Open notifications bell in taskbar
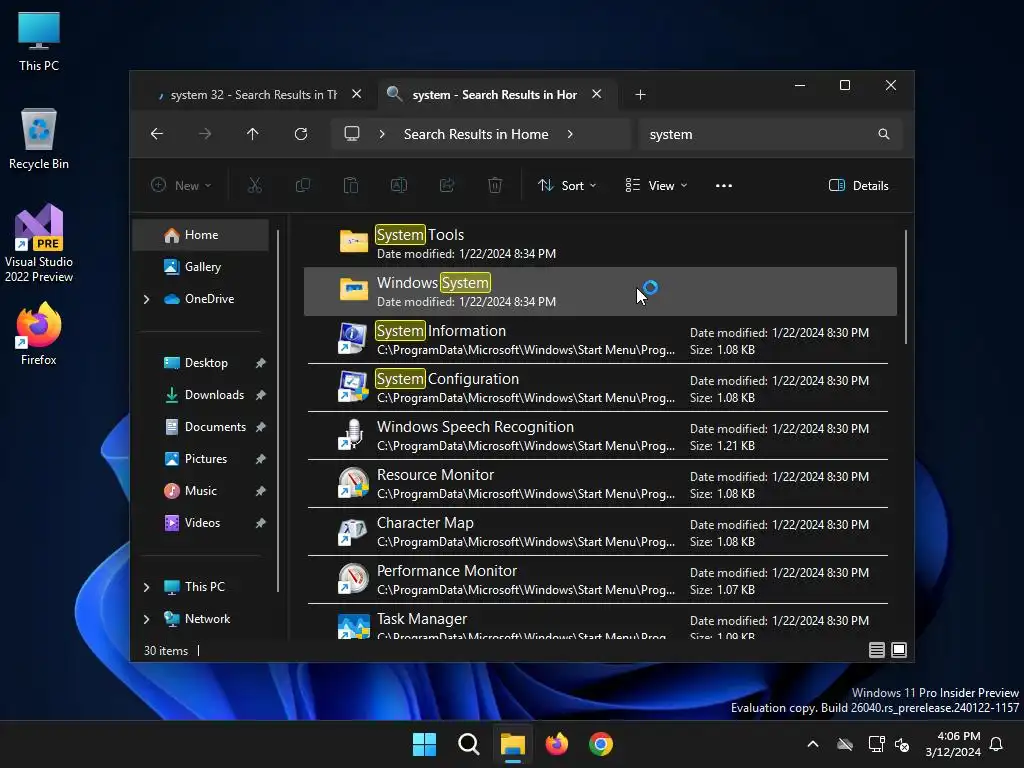 coord(997,744)
